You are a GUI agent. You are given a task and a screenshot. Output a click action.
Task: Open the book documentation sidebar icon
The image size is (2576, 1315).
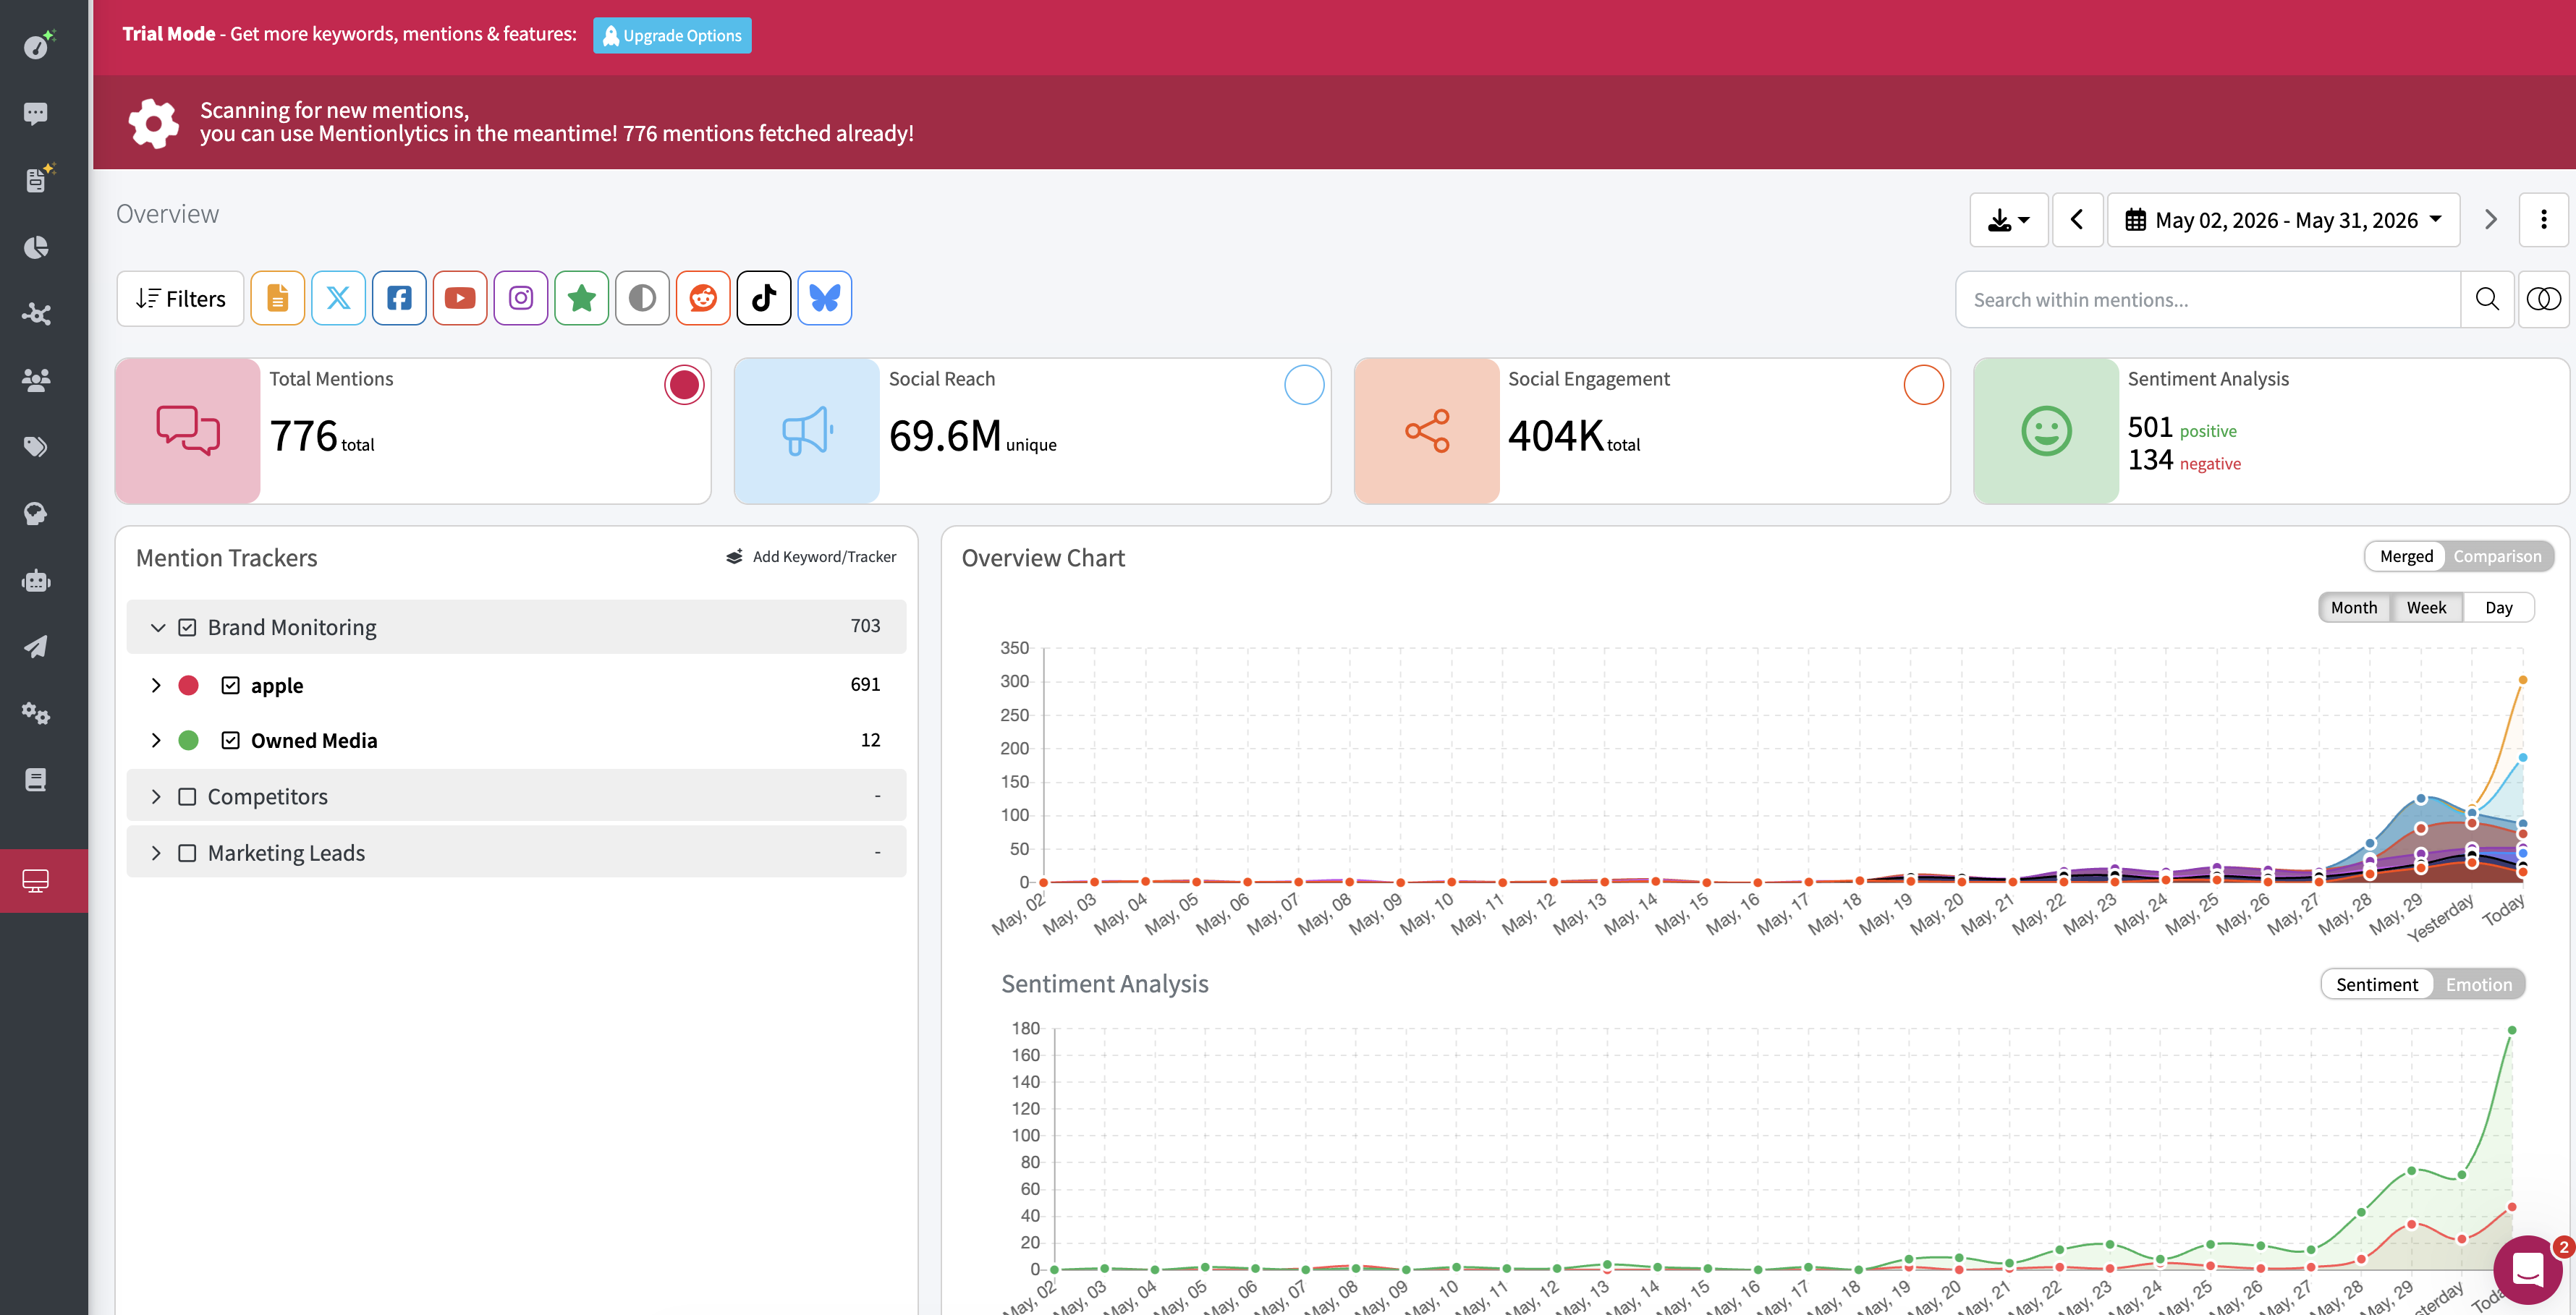click(36, 780)
